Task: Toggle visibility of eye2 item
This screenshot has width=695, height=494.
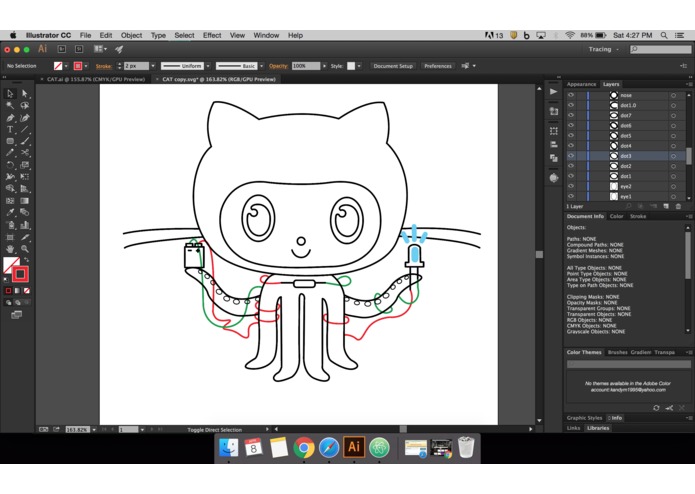Action: tap(571, 186)
